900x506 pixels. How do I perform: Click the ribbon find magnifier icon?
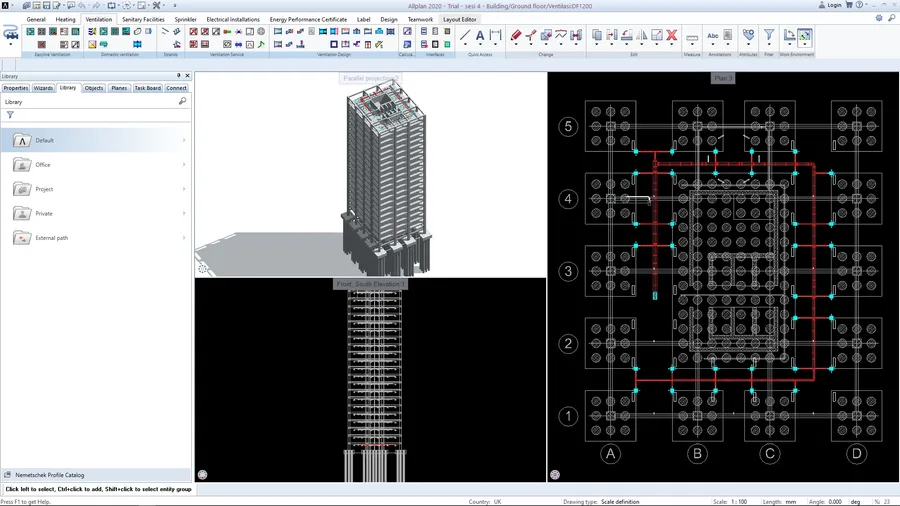[x=891, y=18]
